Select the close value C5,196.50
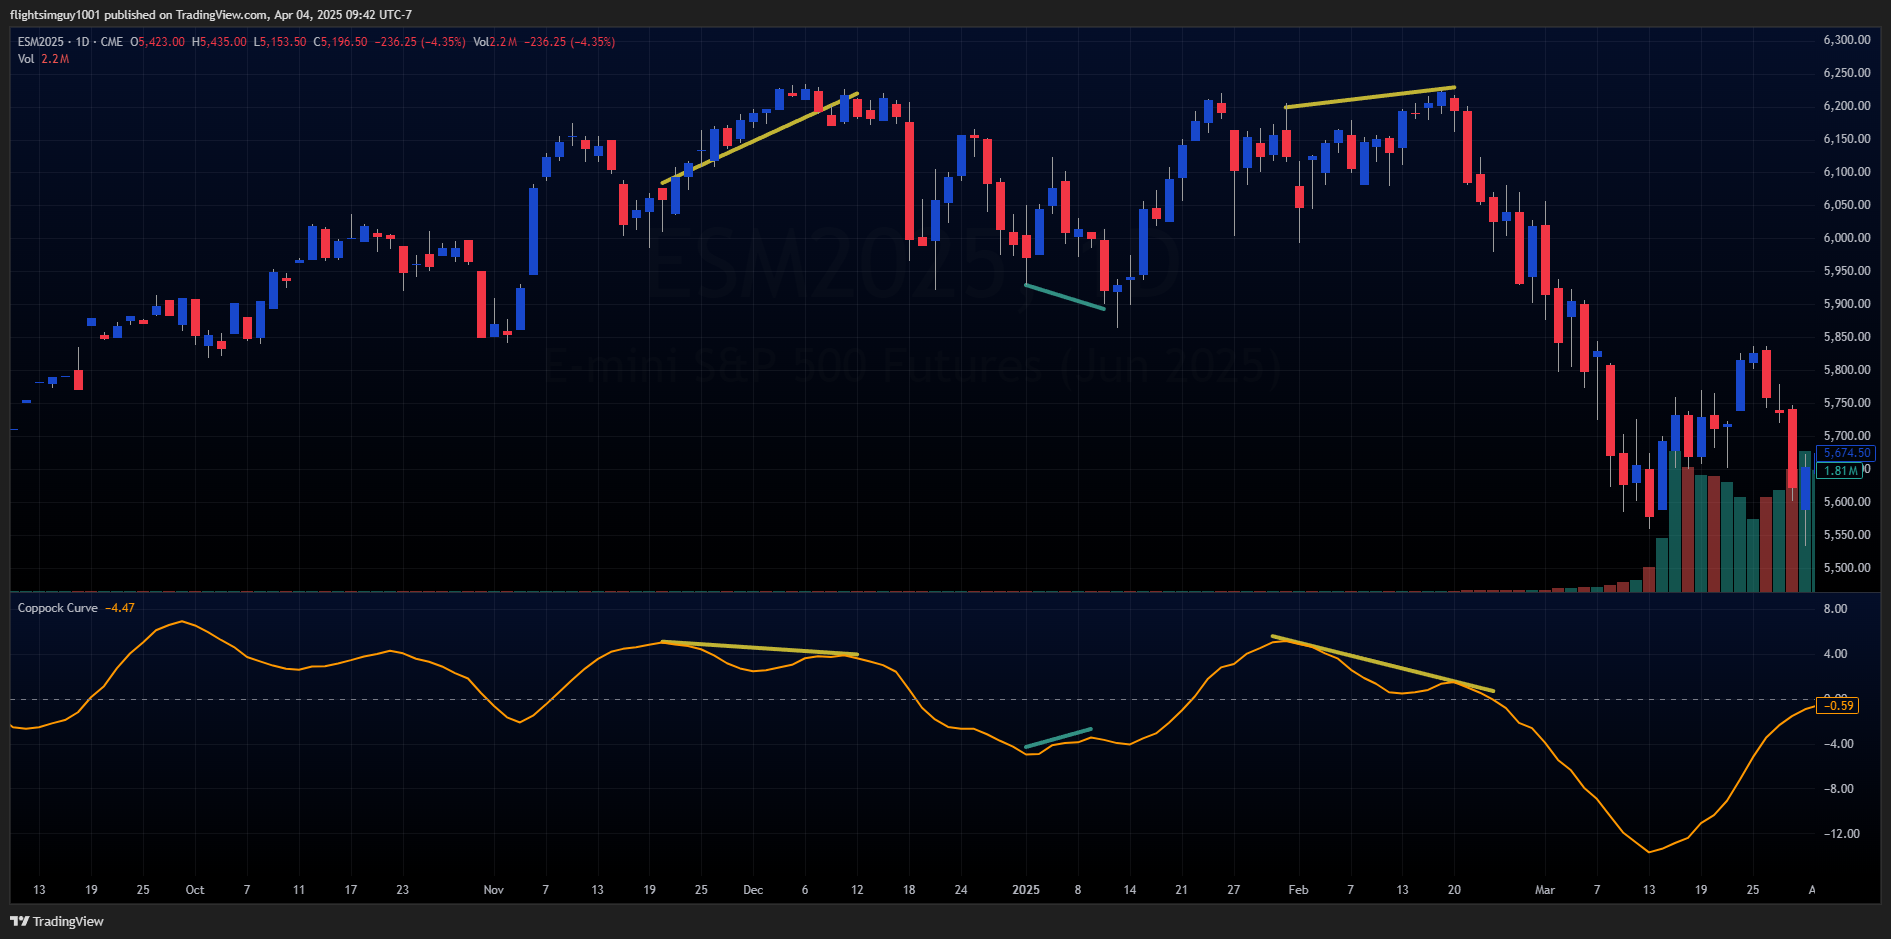Image resolution: width=1891 pixels, height=939 pixels. coord(340,42)
